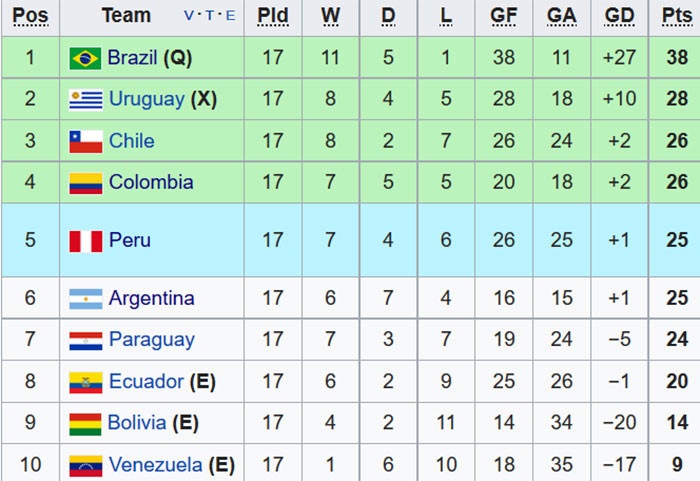The image size is (700, 481).
Task: Click the GD column header
Action: coord(620,16)
